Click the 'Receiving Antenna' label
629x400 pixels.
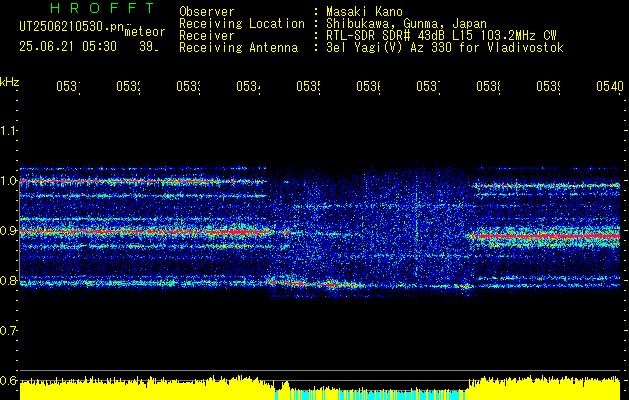pos(238,48)
